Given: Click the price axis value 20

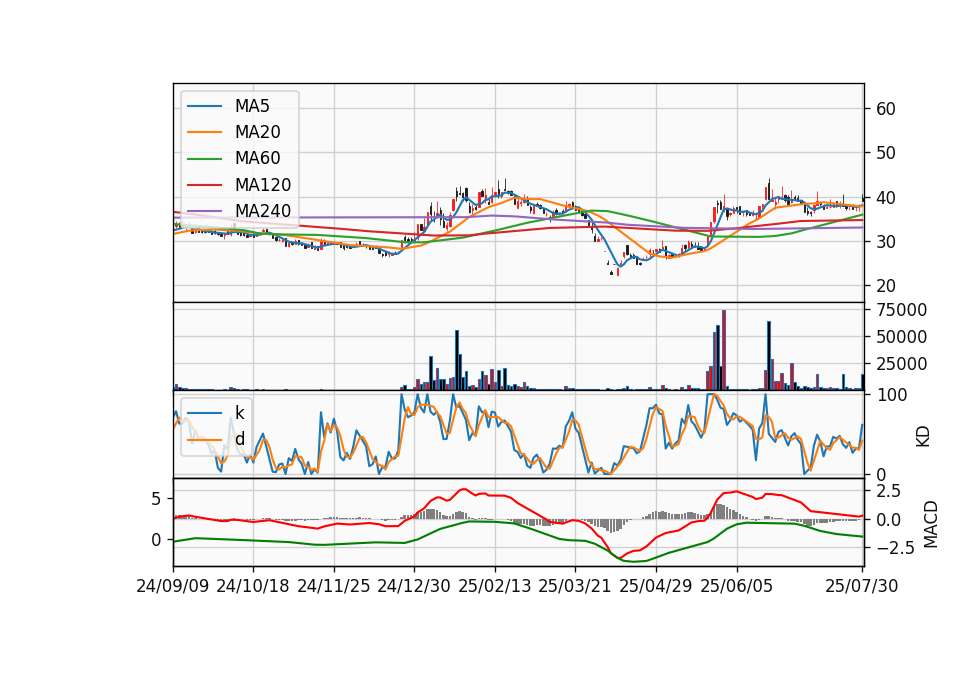Looking at the screenshot, I should (x=886, y=286).
